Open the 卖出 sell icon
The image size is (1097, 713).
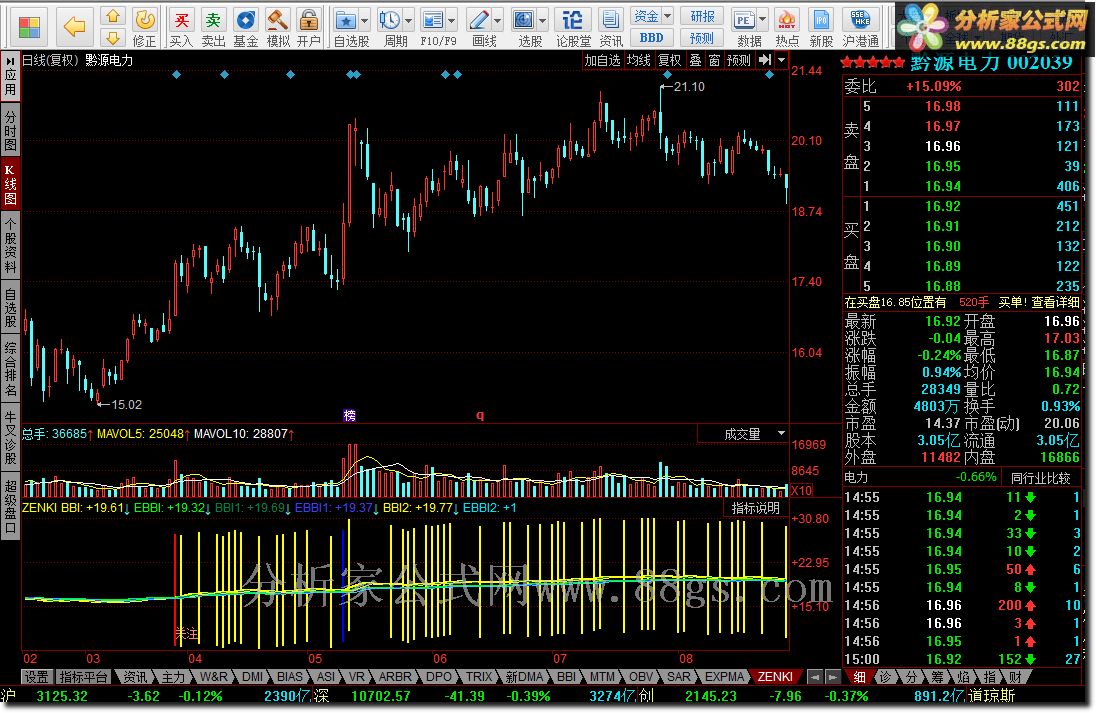coord(213,20)
